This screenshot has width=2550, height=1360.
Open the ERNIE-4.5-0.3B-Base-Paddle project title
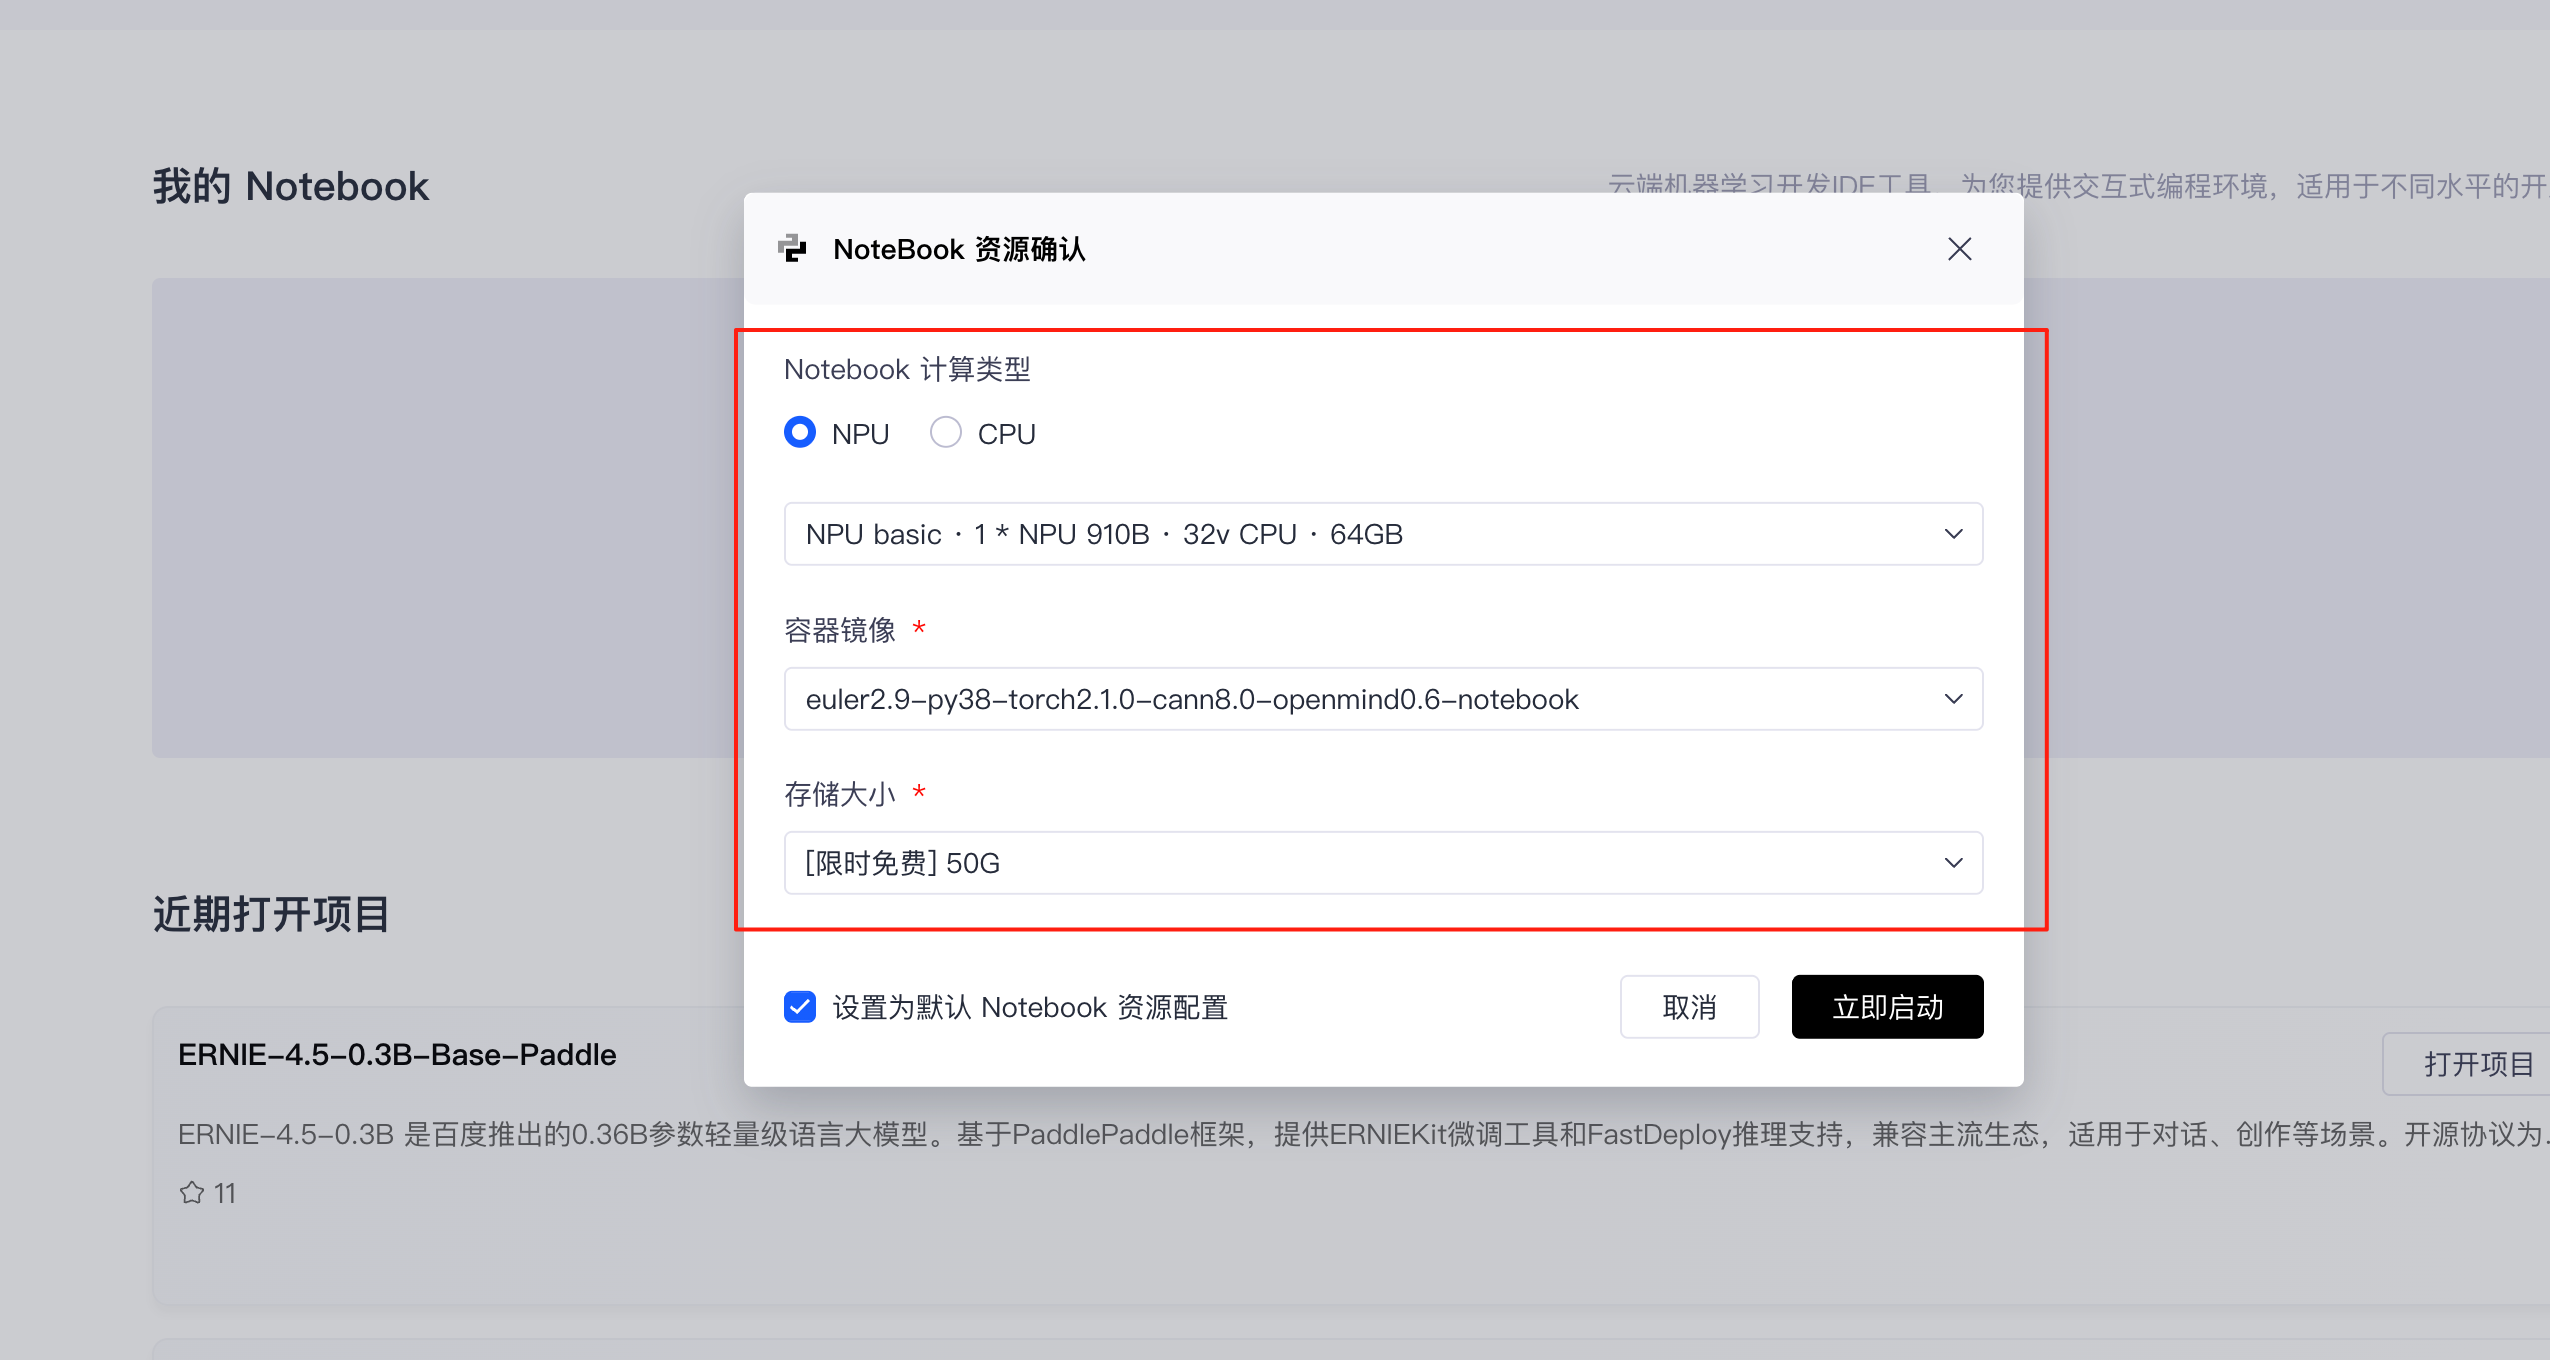tap(397, 1055)
